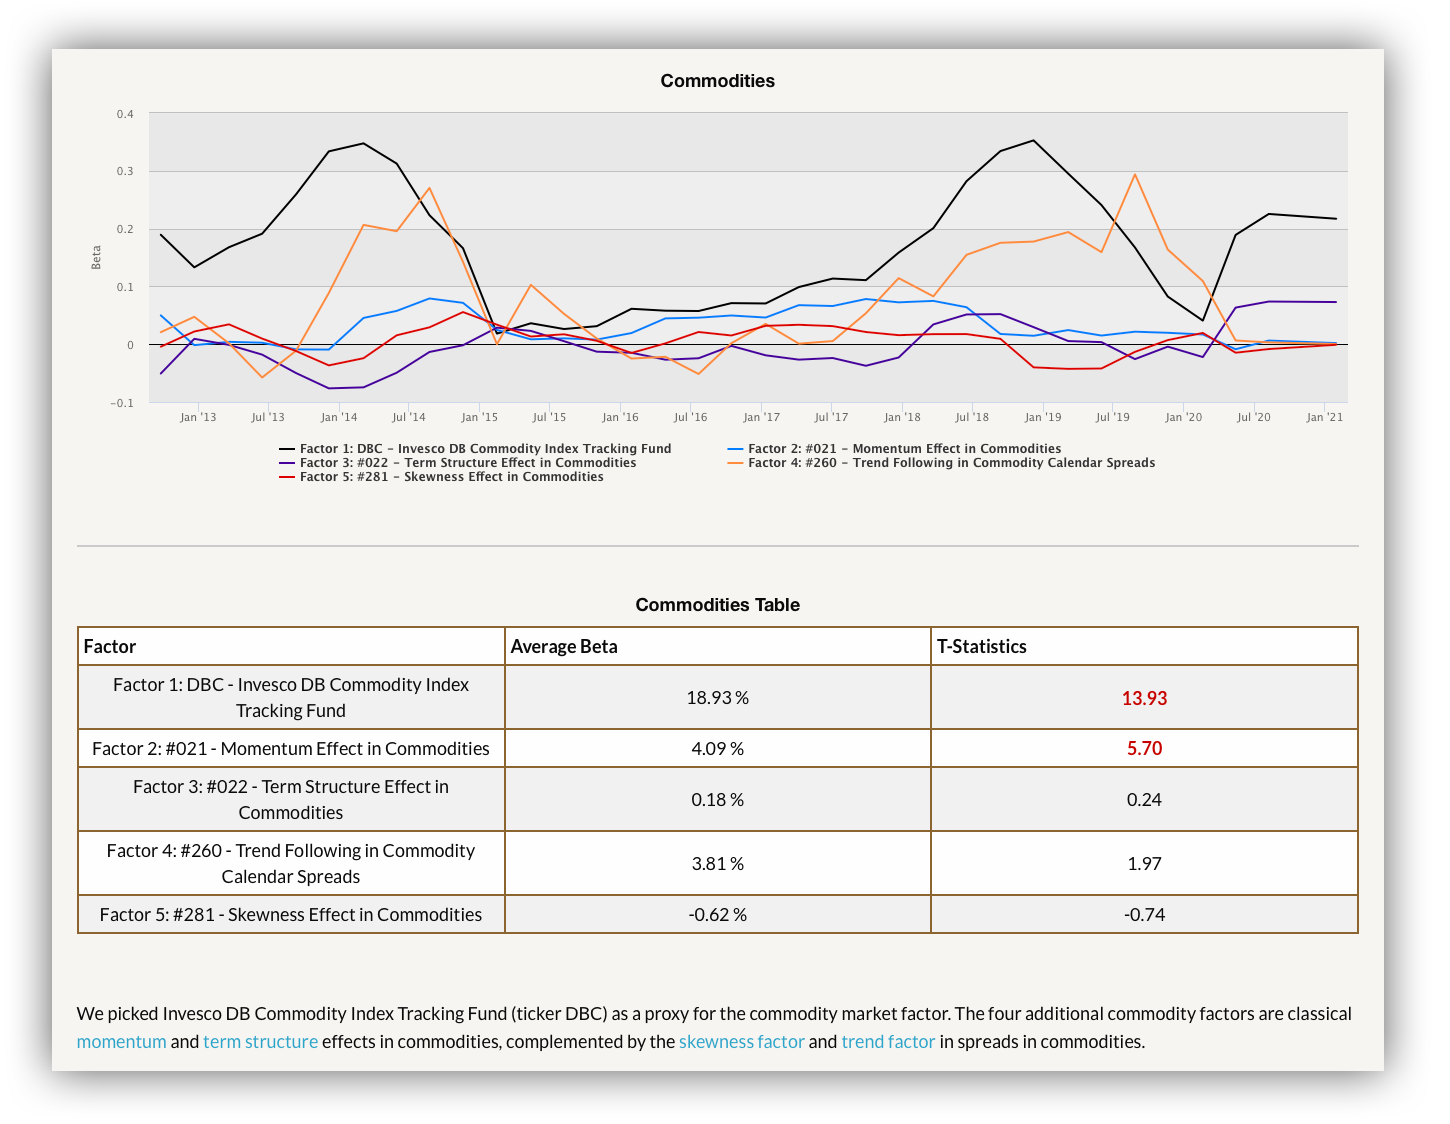Click the 0.24 t-statistic cell
This screenshot has height=1124, width=1450.
coord(1144,799)
